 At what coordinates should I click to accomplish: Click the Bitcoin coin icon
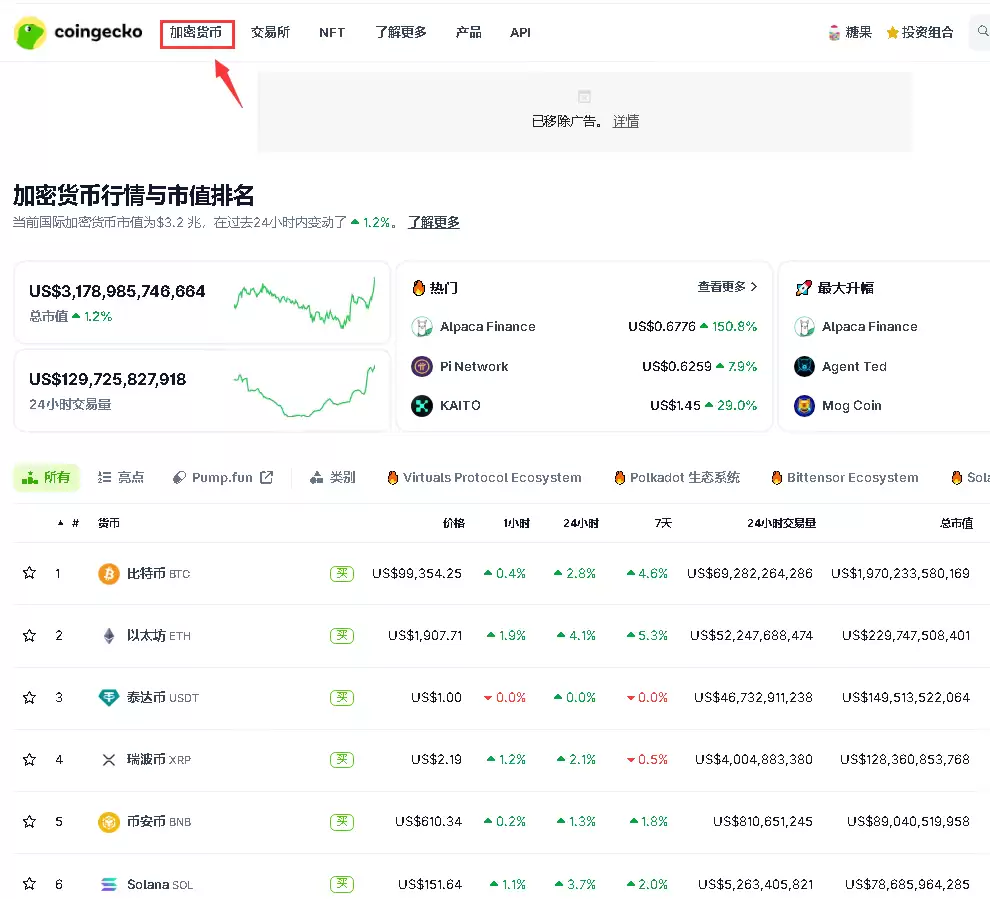pyautogui.click(x=108, y=573)
